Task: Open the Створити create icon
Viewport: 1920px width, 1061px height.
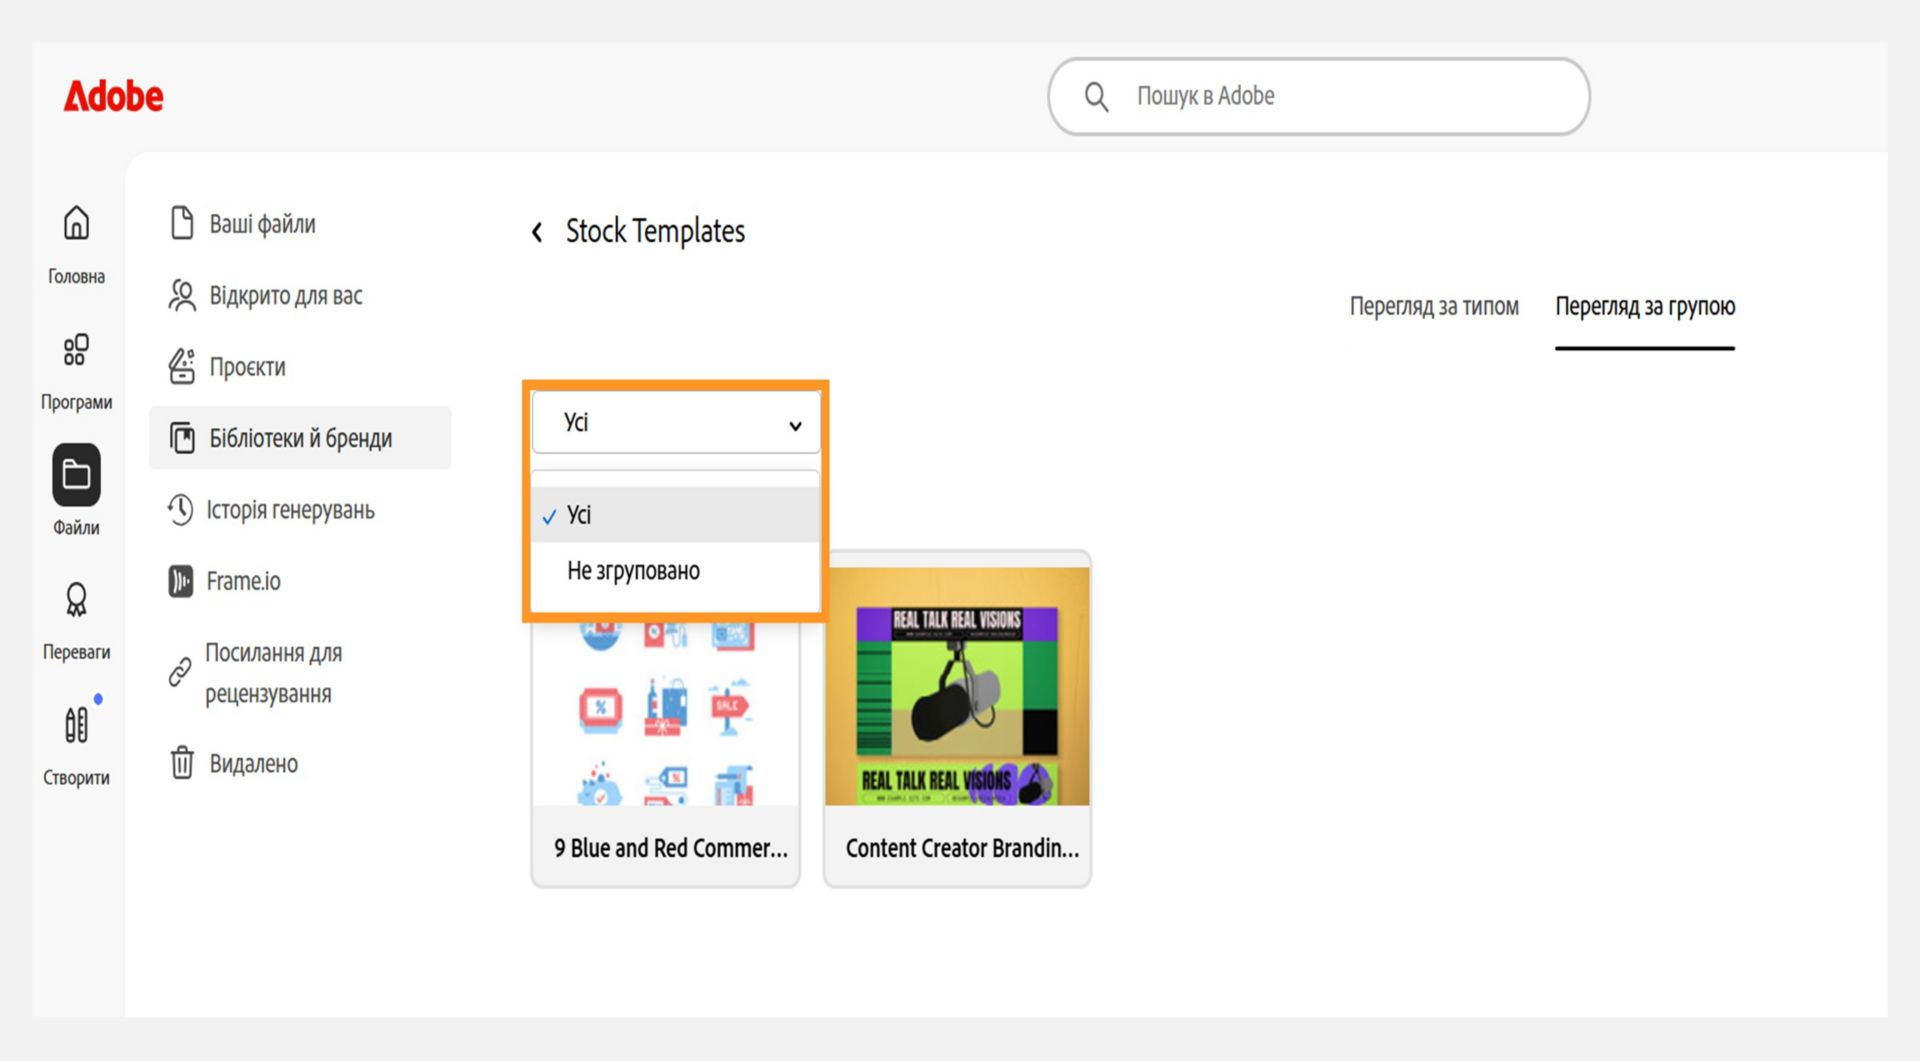Action: [76, 725]
